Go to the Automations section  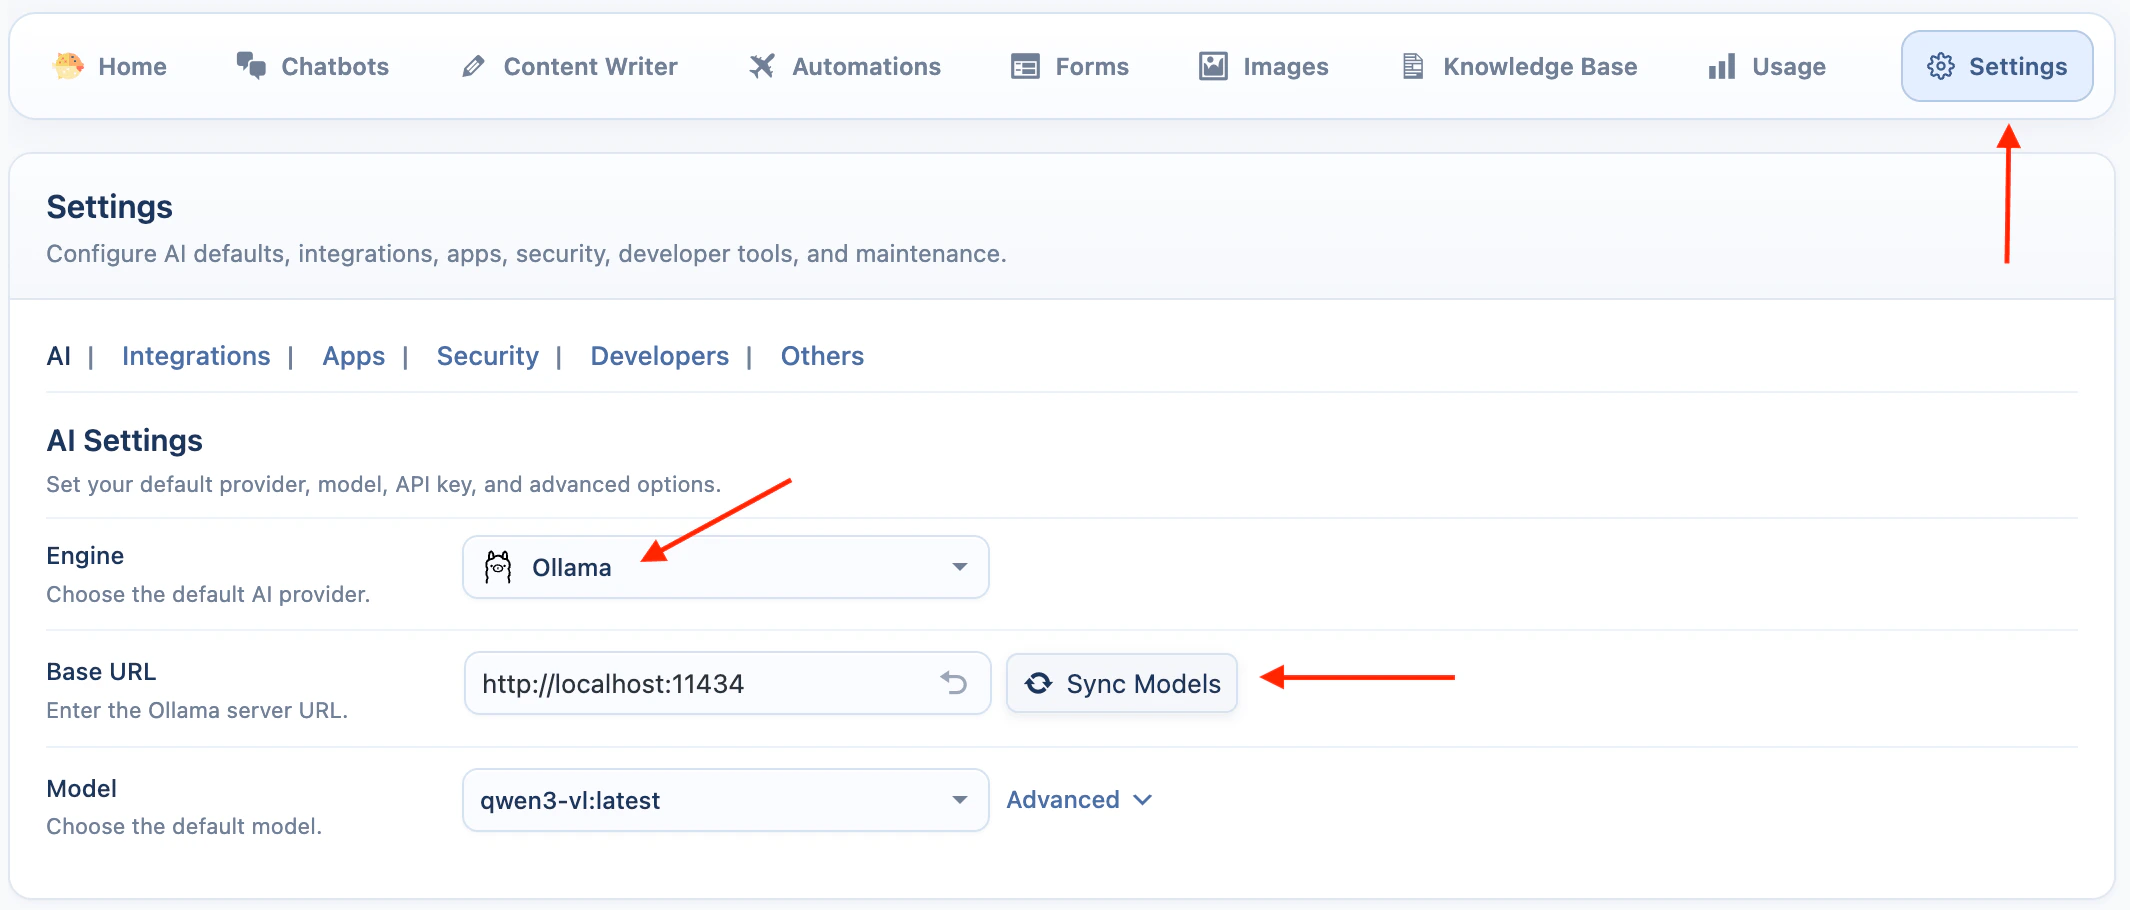(845, 66)
